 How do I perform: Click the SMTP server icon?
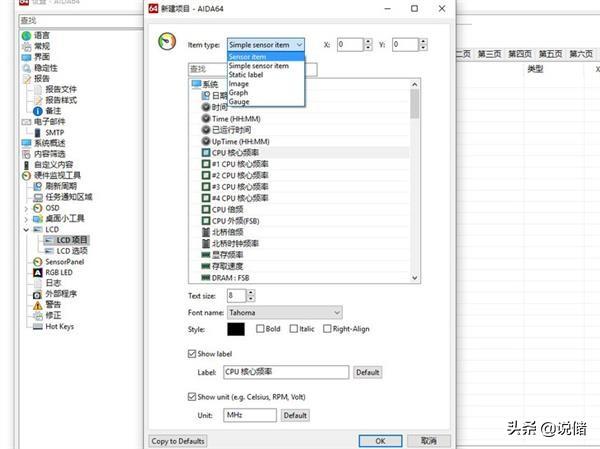(38, 132)
